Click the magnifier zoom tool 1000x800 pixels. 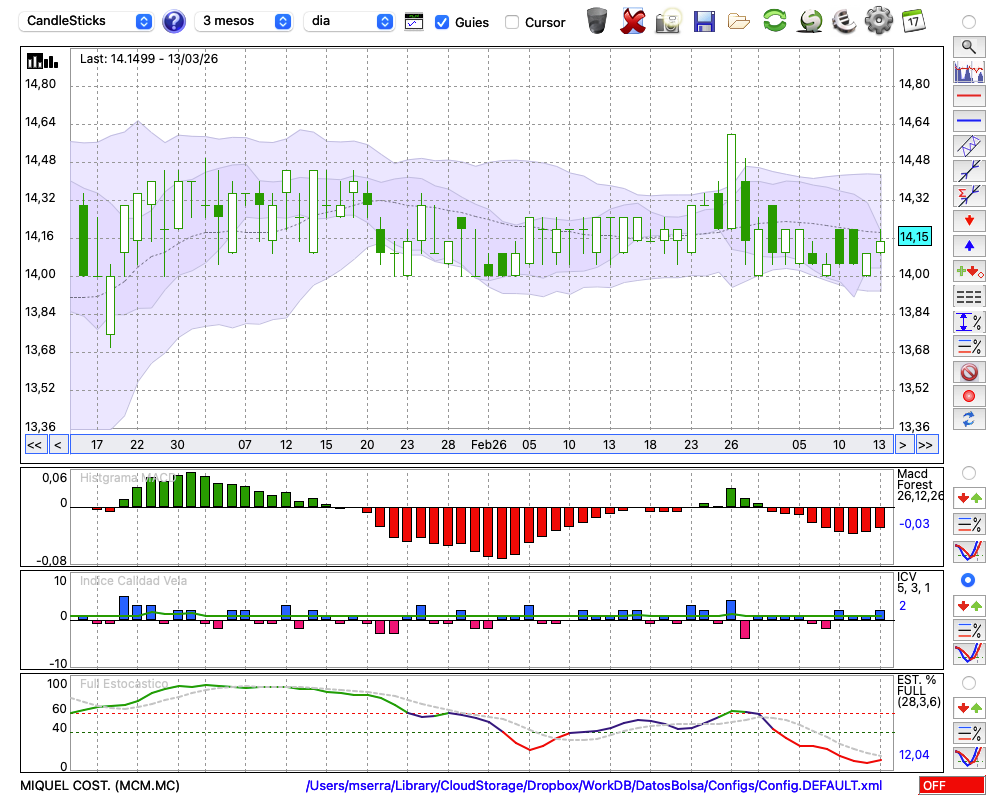point(968,46)
